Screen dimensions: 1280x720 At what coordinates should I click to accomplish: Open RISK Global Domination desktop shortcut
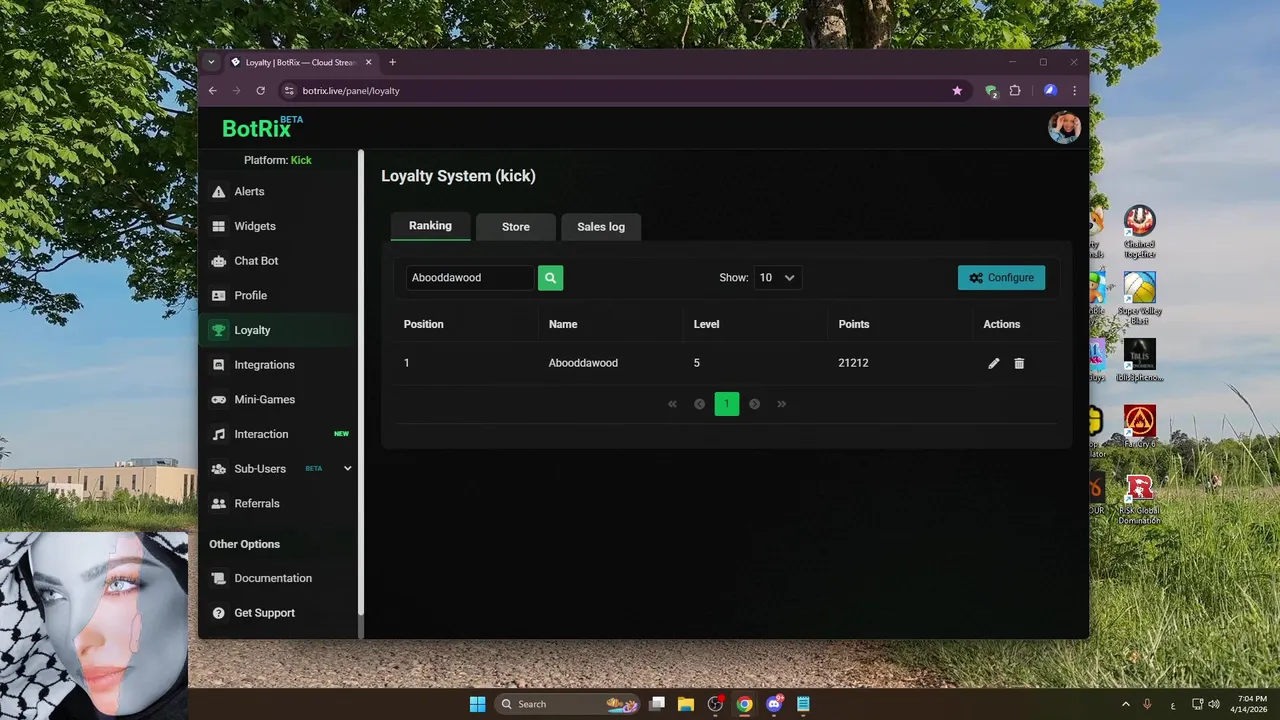point(1139,499)
